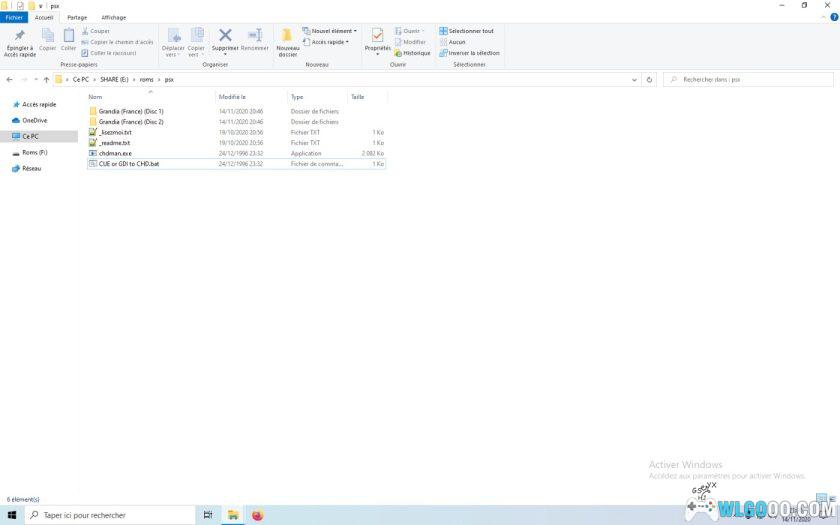
Task: Expand the Accès rapide ribbon dropdown
Action: (330, 42)
